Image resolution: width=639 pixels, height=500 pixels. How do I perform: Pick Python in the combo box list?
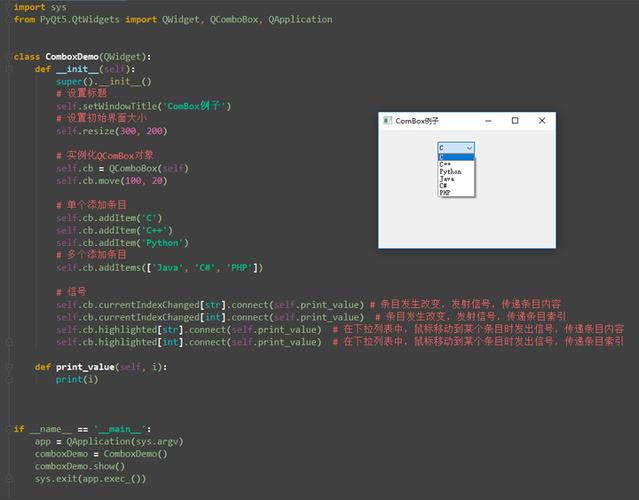tap(456, 172)
